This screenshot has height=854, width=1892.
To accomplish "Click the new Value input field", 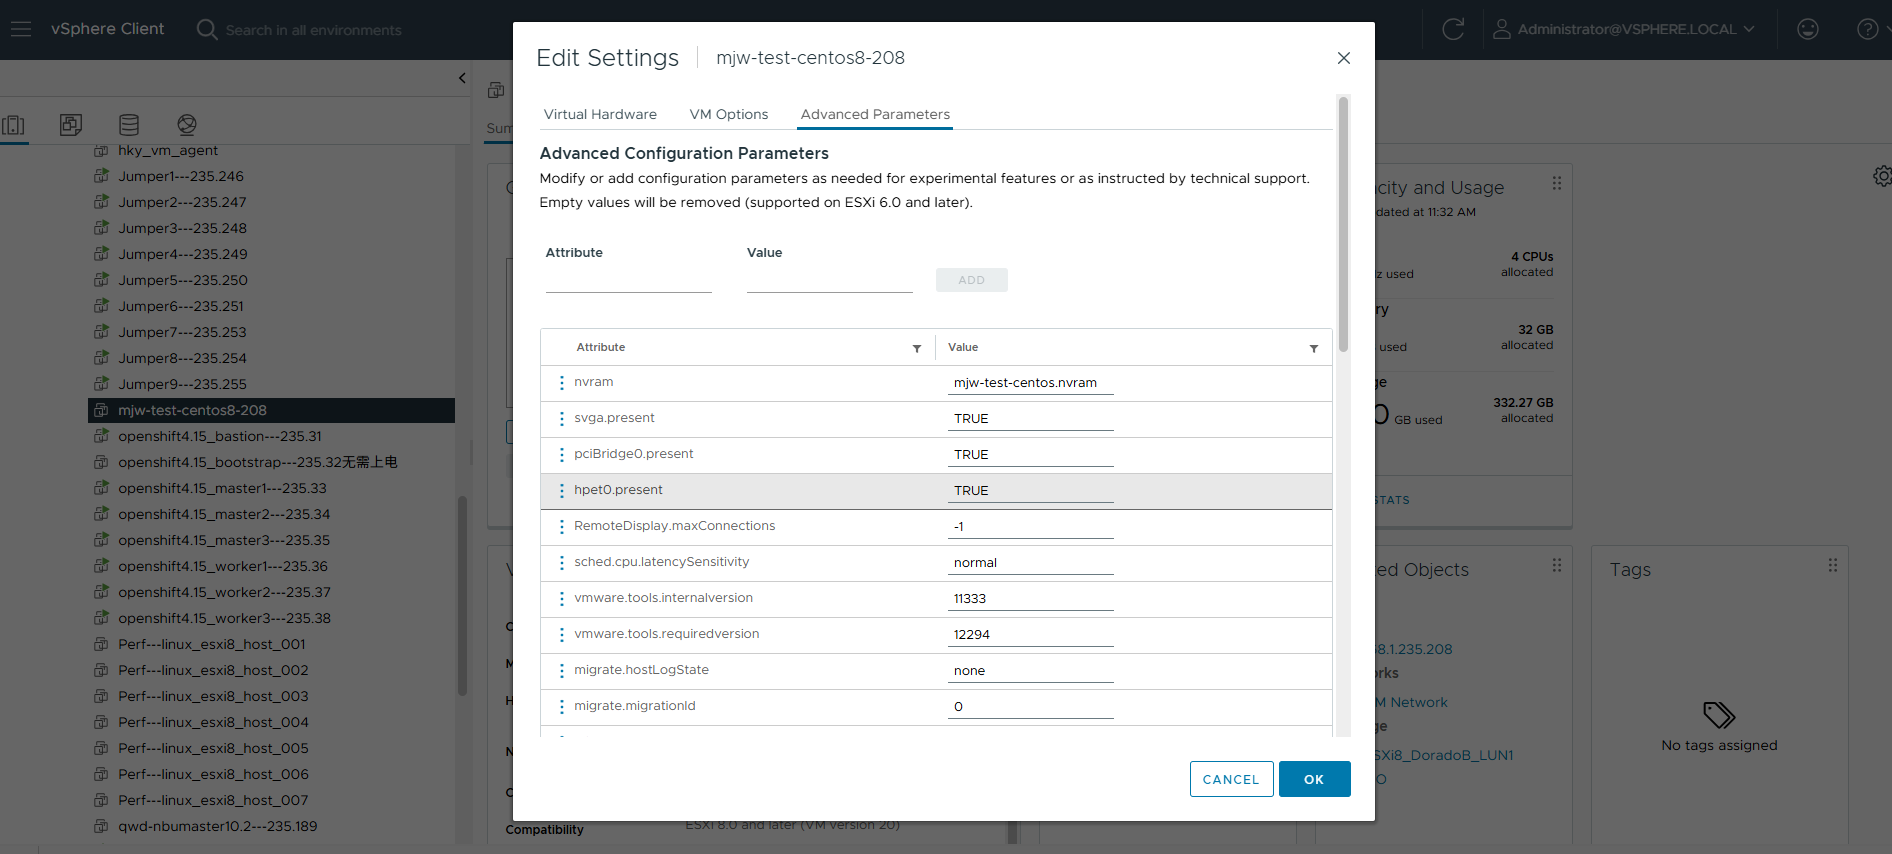I will [830, 280].
